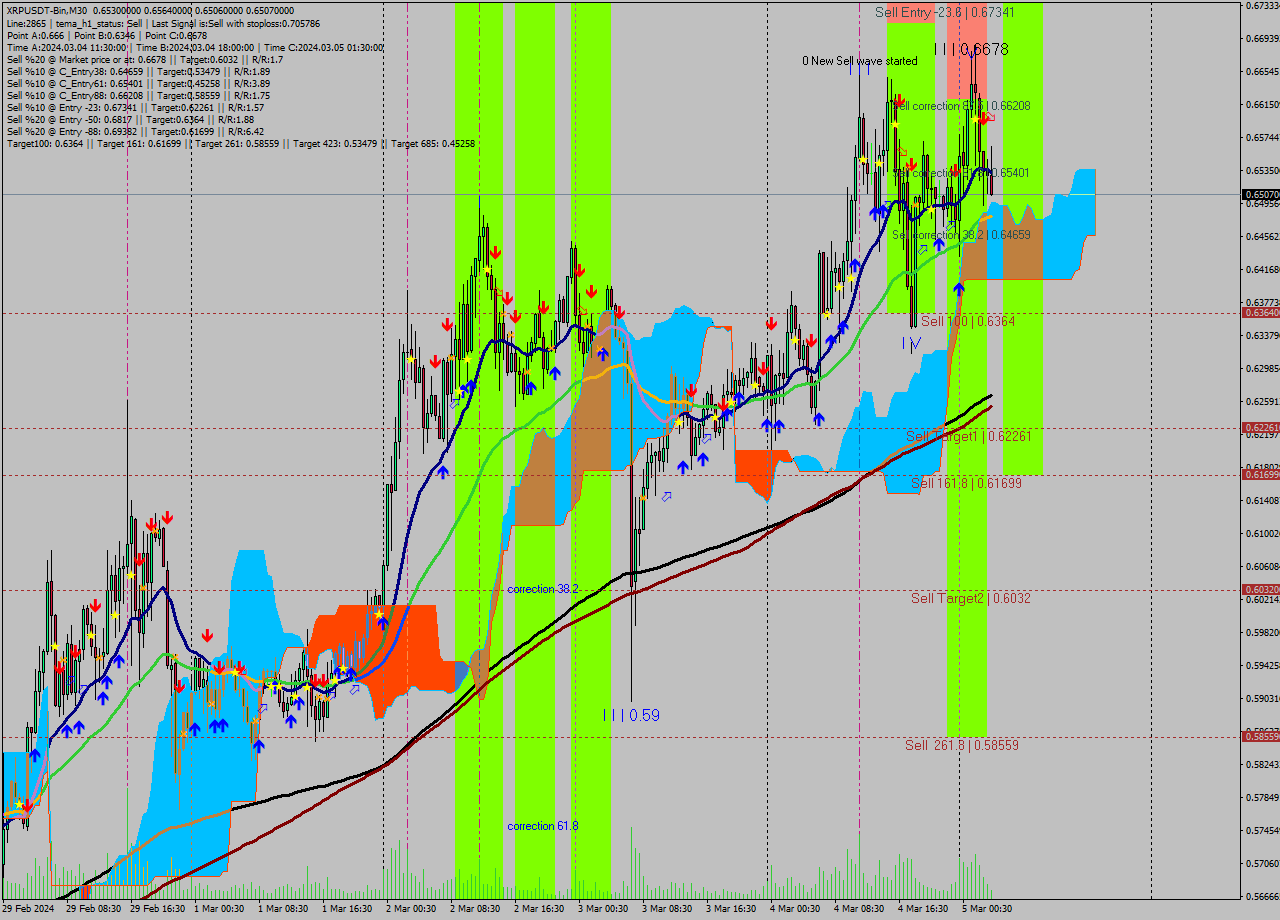Screen dimensions: 1280x920
Task: Click the '2 Mar 16:30' time axis label
Action: 541,909
